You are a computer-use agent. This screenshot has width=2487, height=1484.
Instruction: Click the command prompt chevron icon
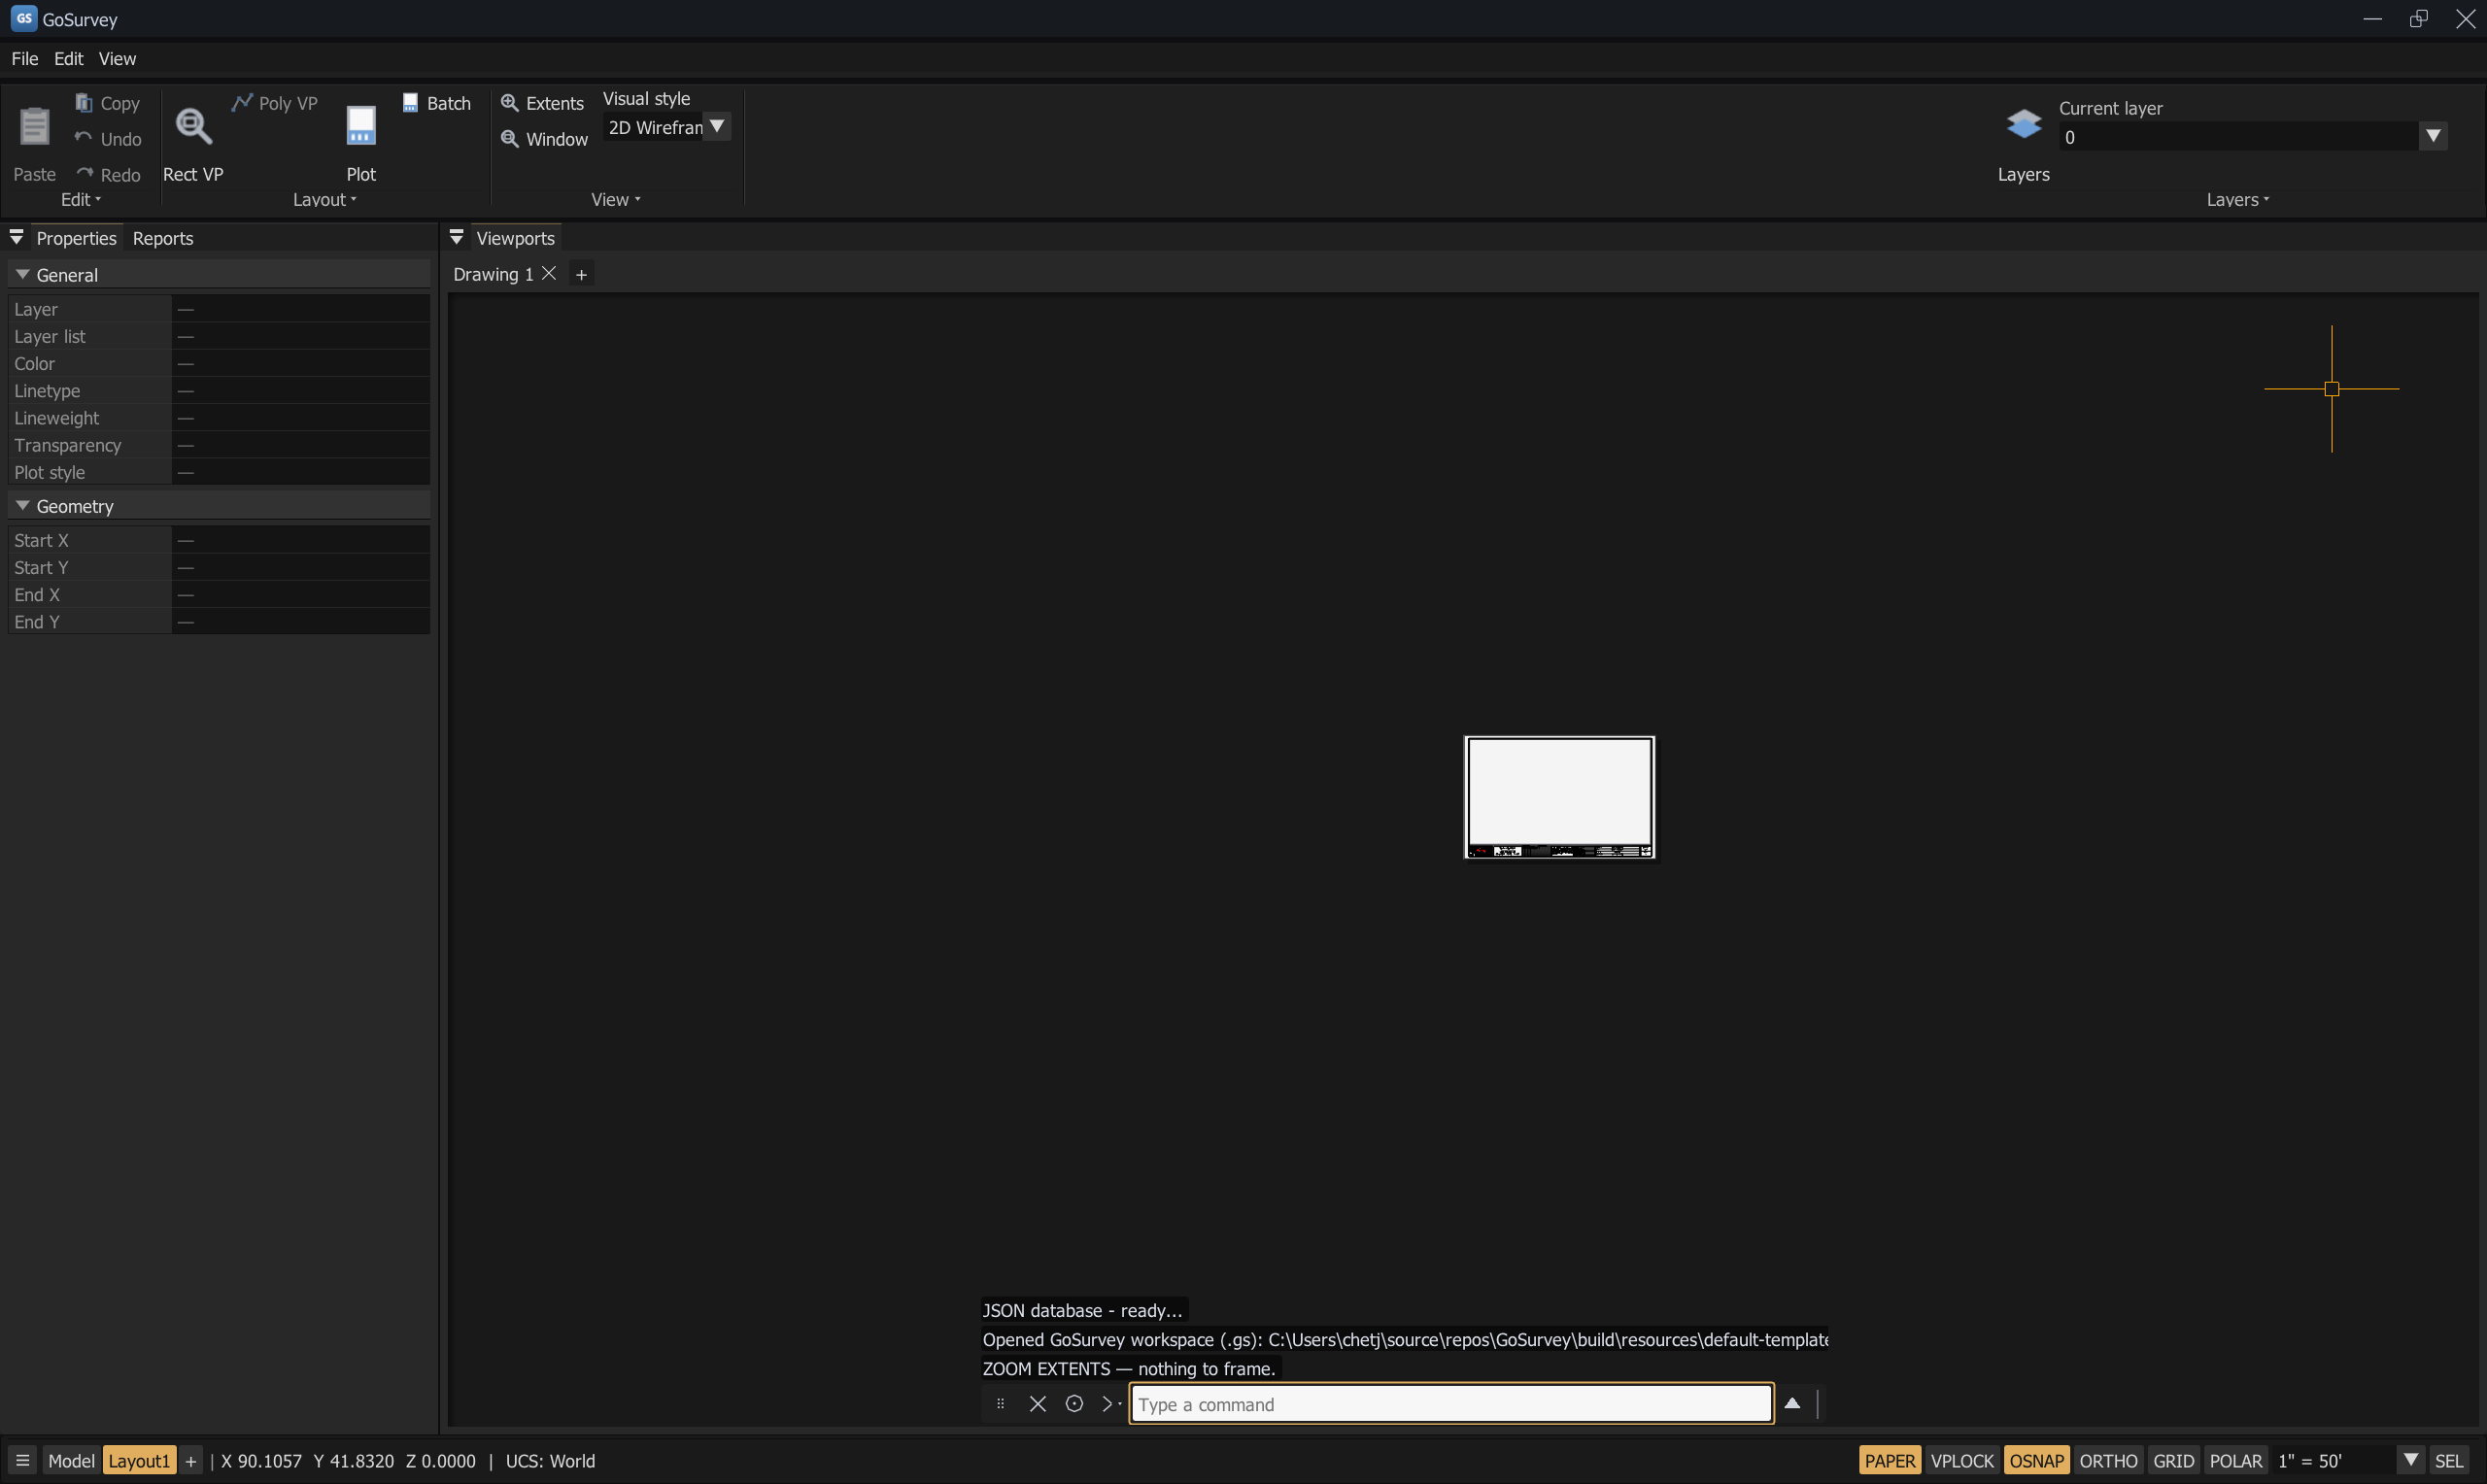pyautogui.click(x=1110, y=1403)
